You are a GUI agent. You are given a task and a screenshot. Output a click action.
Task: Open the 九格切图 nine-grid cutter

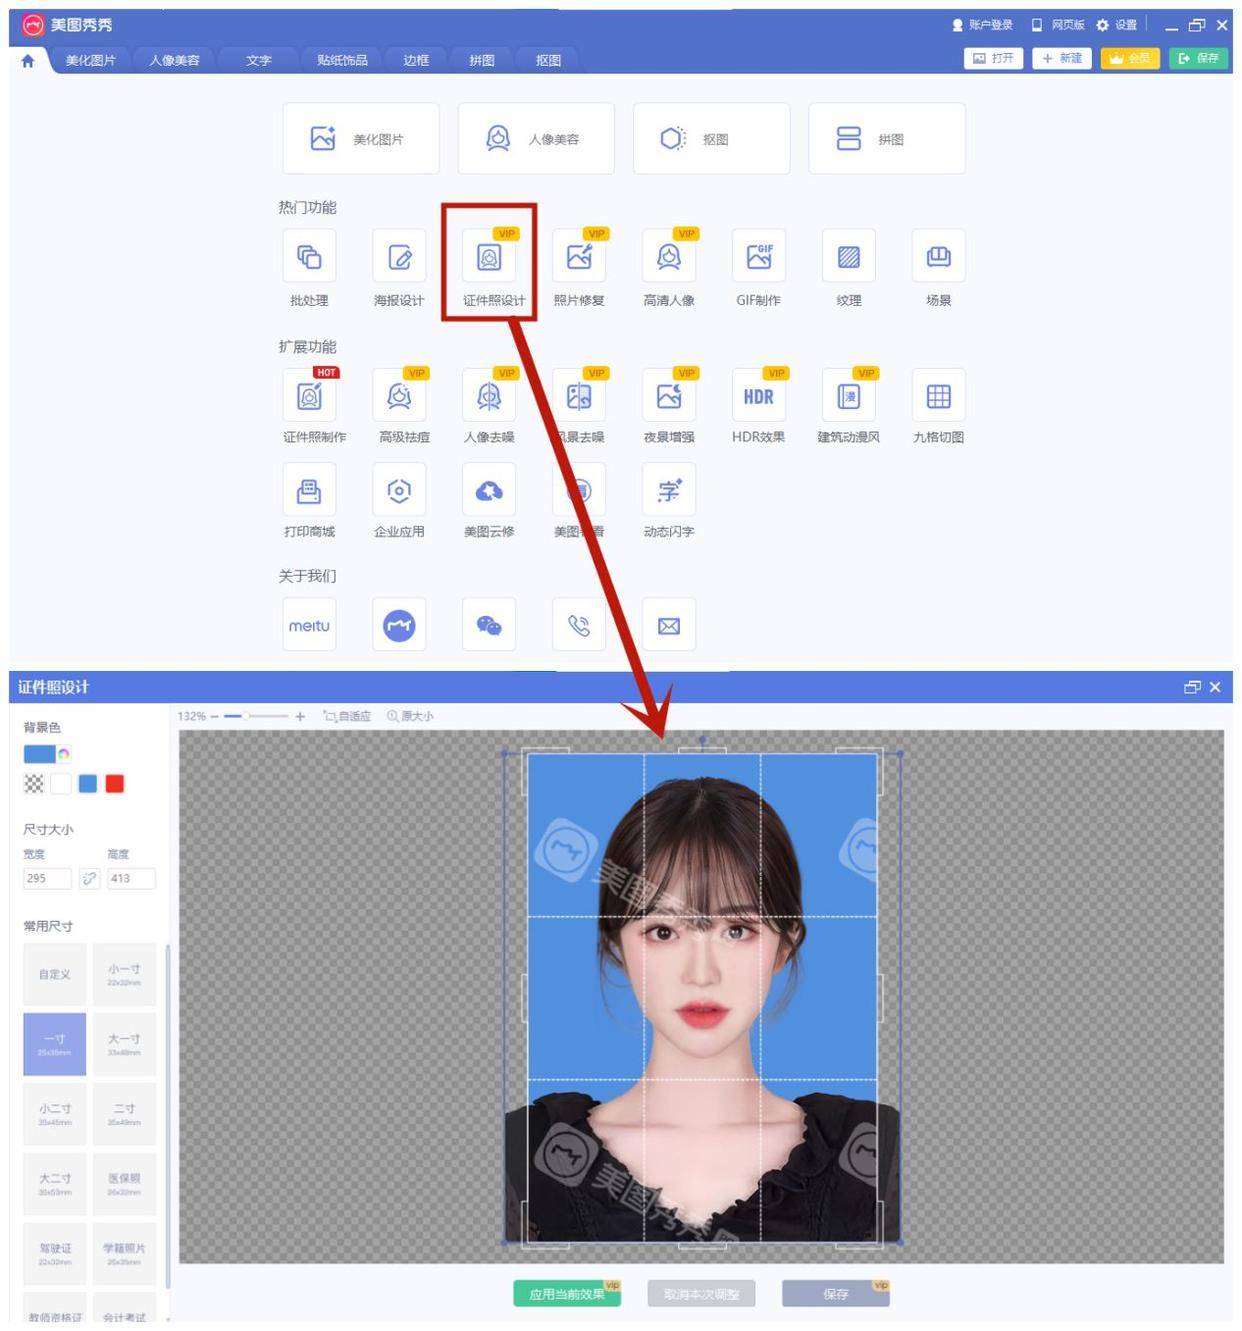[x=939, y=396]
